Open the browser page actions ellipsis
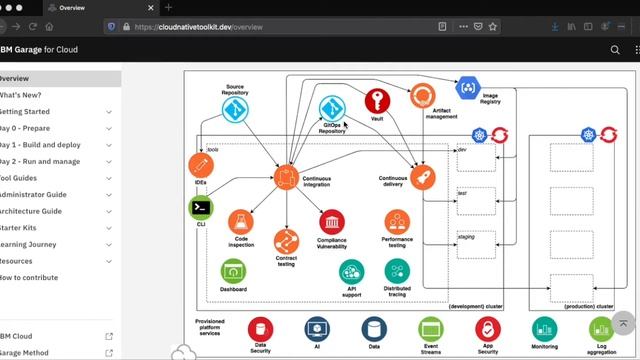This screenshot has height=360, width=640. click(x=463, y=27)
